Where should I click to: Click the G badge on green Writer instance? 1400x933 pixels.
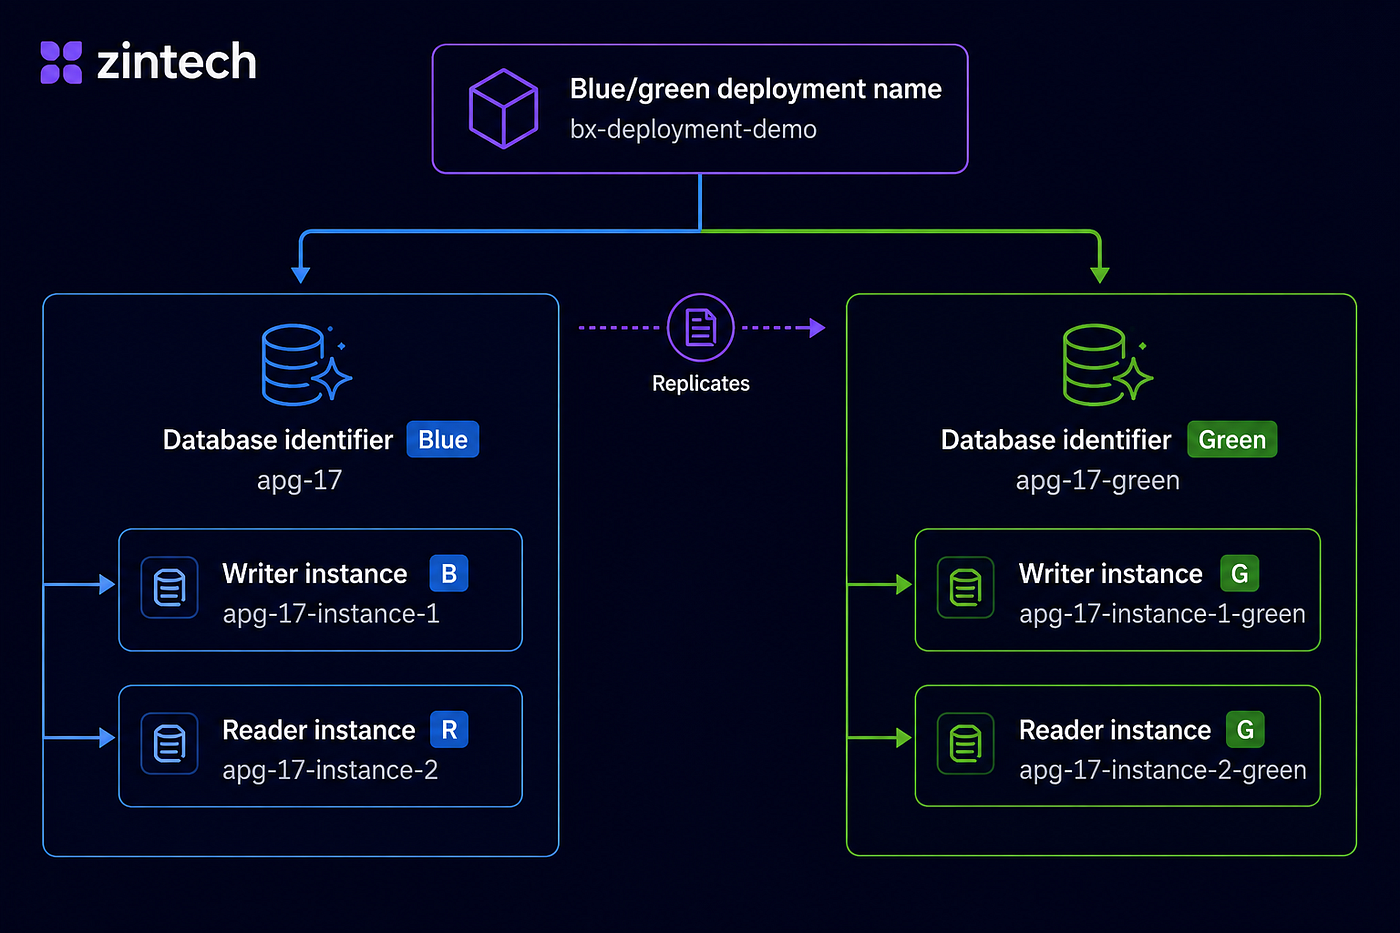click(1239, 574)
